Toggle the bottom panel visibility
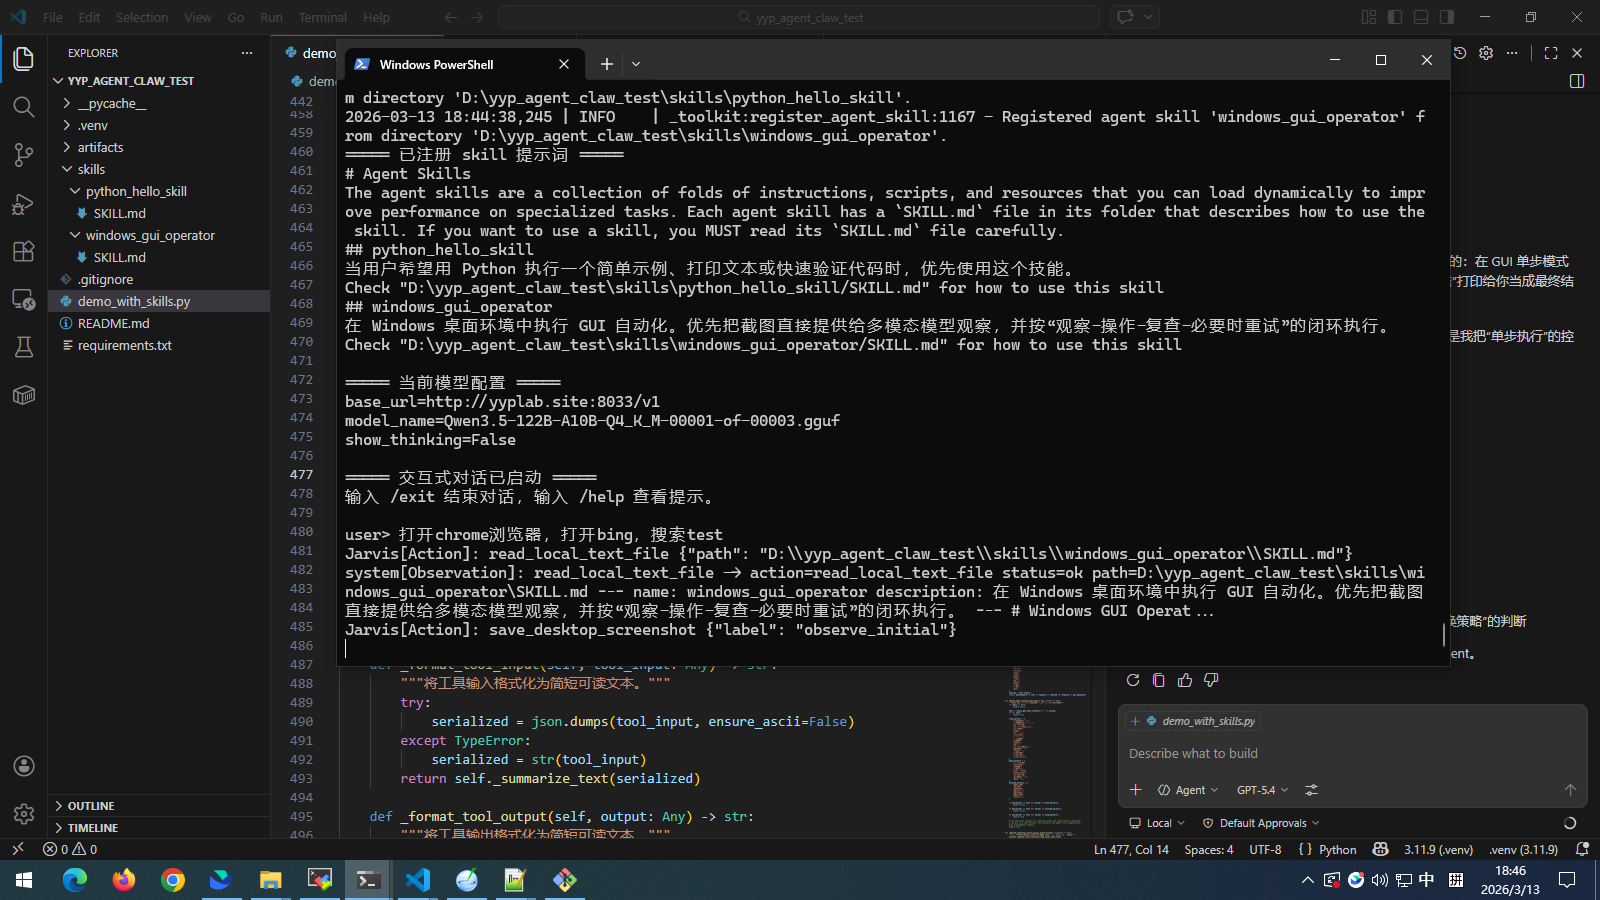This screenshot has height=900, width=1600. pyautogui.click(x=1421, y=17)
